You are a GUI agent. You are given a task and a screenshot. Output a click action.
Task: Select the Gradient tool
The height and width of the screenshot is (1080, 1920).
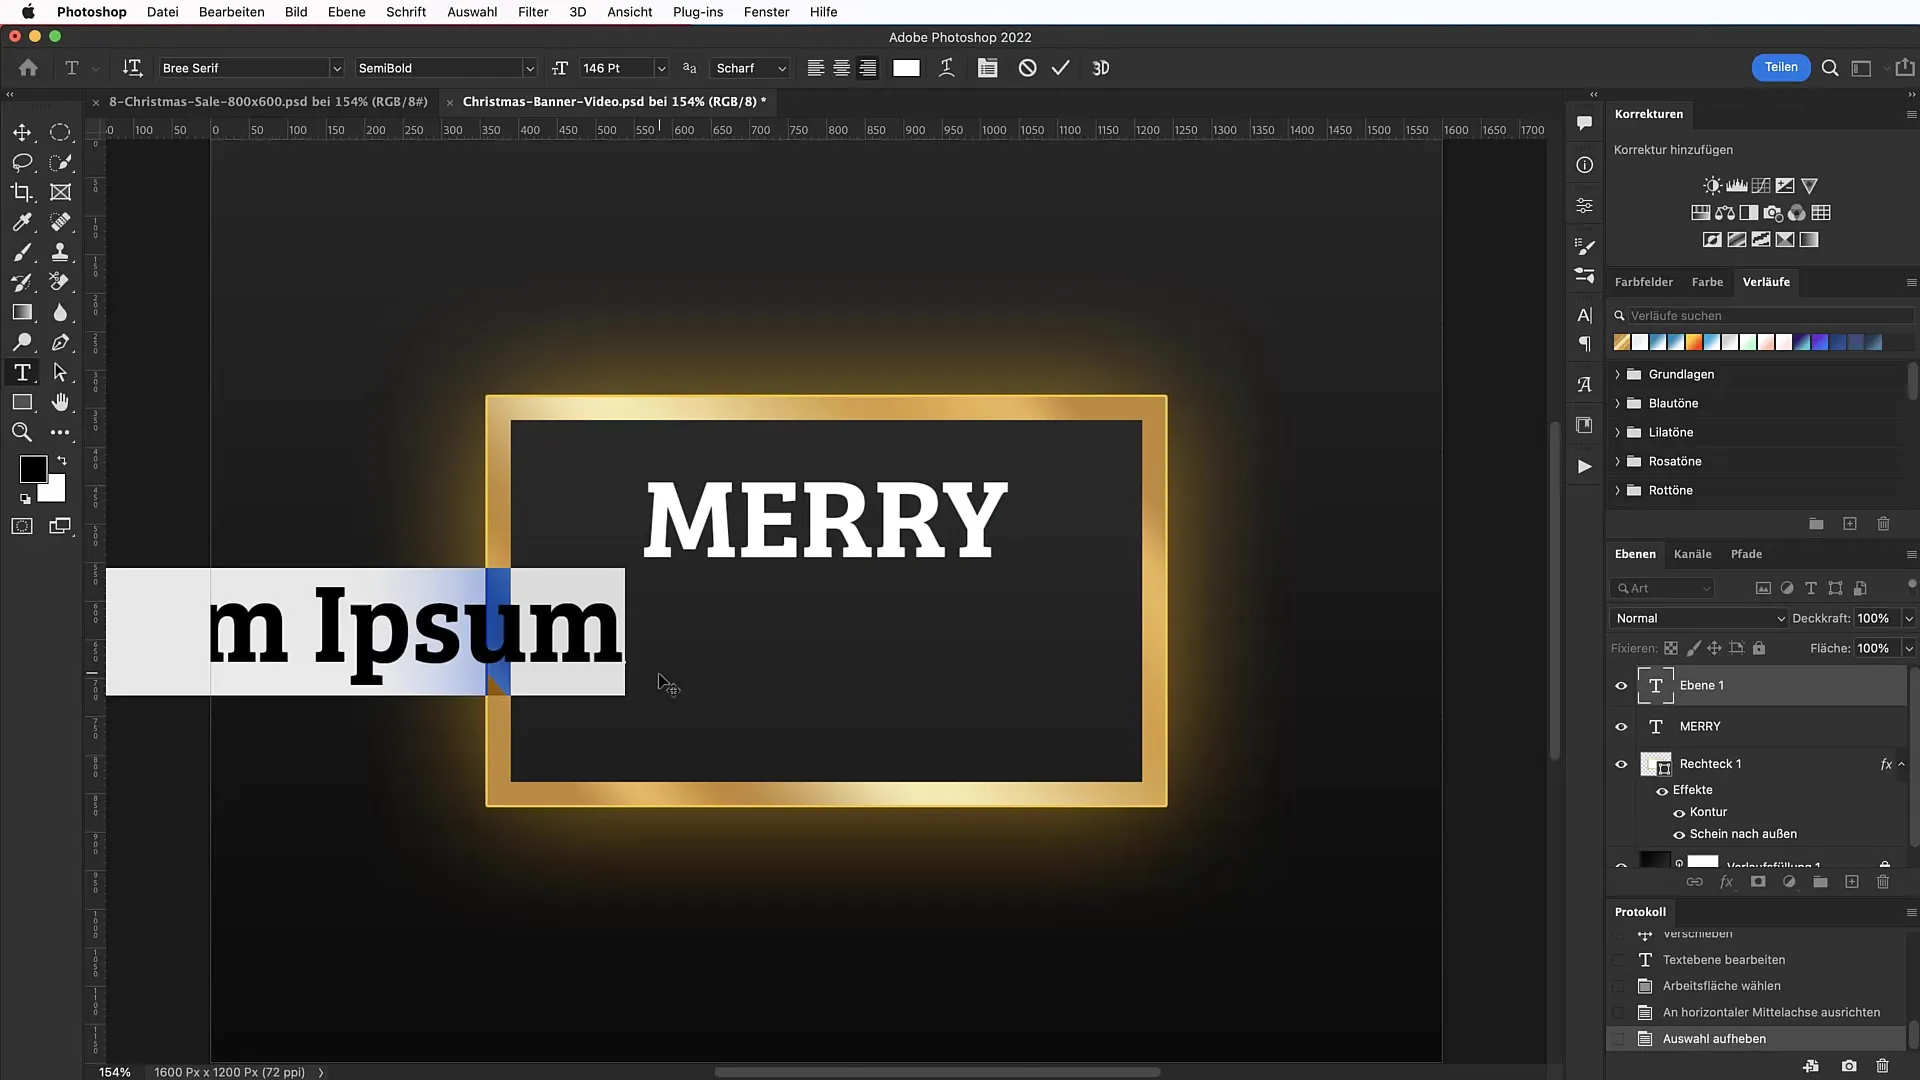pyautogui.click(x=22, y=312)
